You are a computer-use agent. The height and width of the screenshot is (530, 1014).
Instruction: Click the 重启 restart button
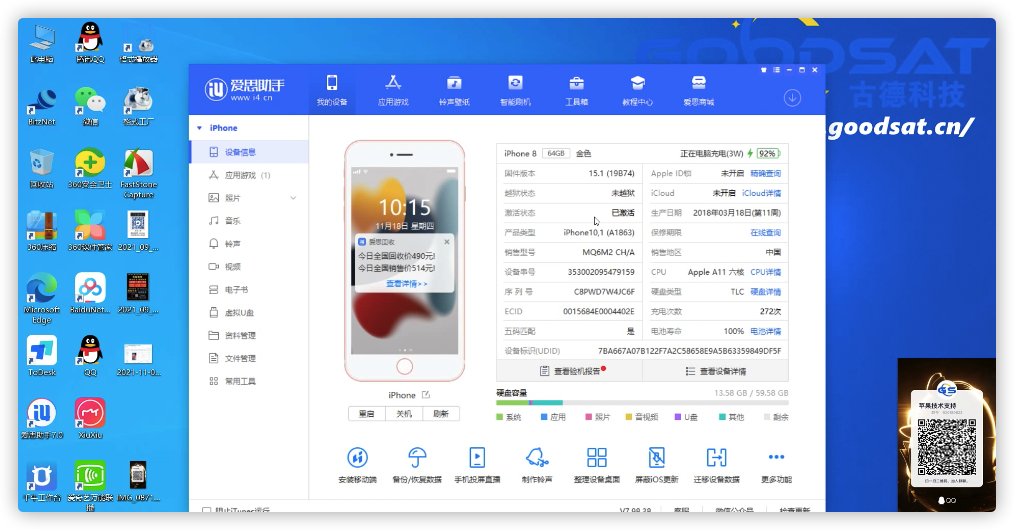click(x=367, y=414)
